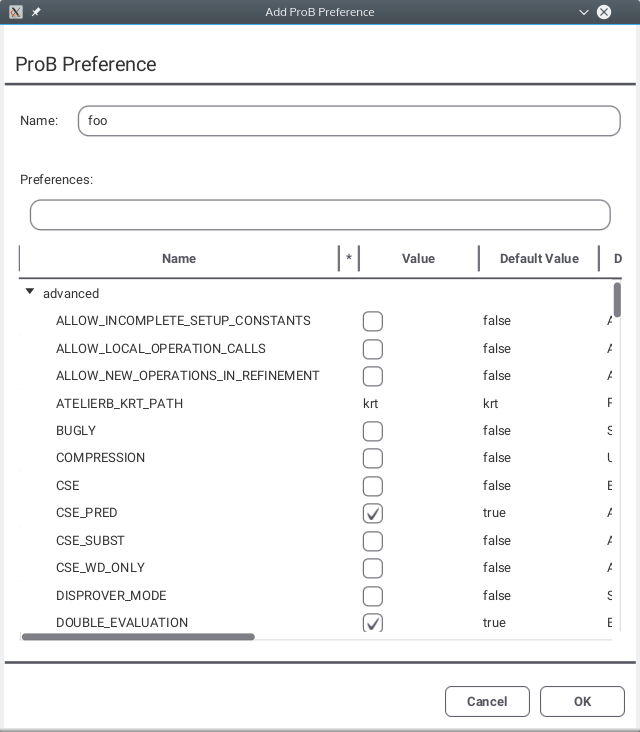This screenshot has height=732, width=640.
Task: Close the Add ProB Preference dialog
Action: 604,12
